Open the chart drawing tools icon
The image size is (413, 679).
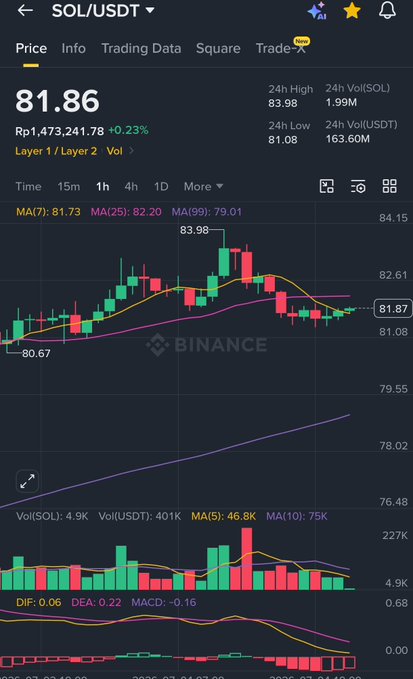(x=327, y=186)
